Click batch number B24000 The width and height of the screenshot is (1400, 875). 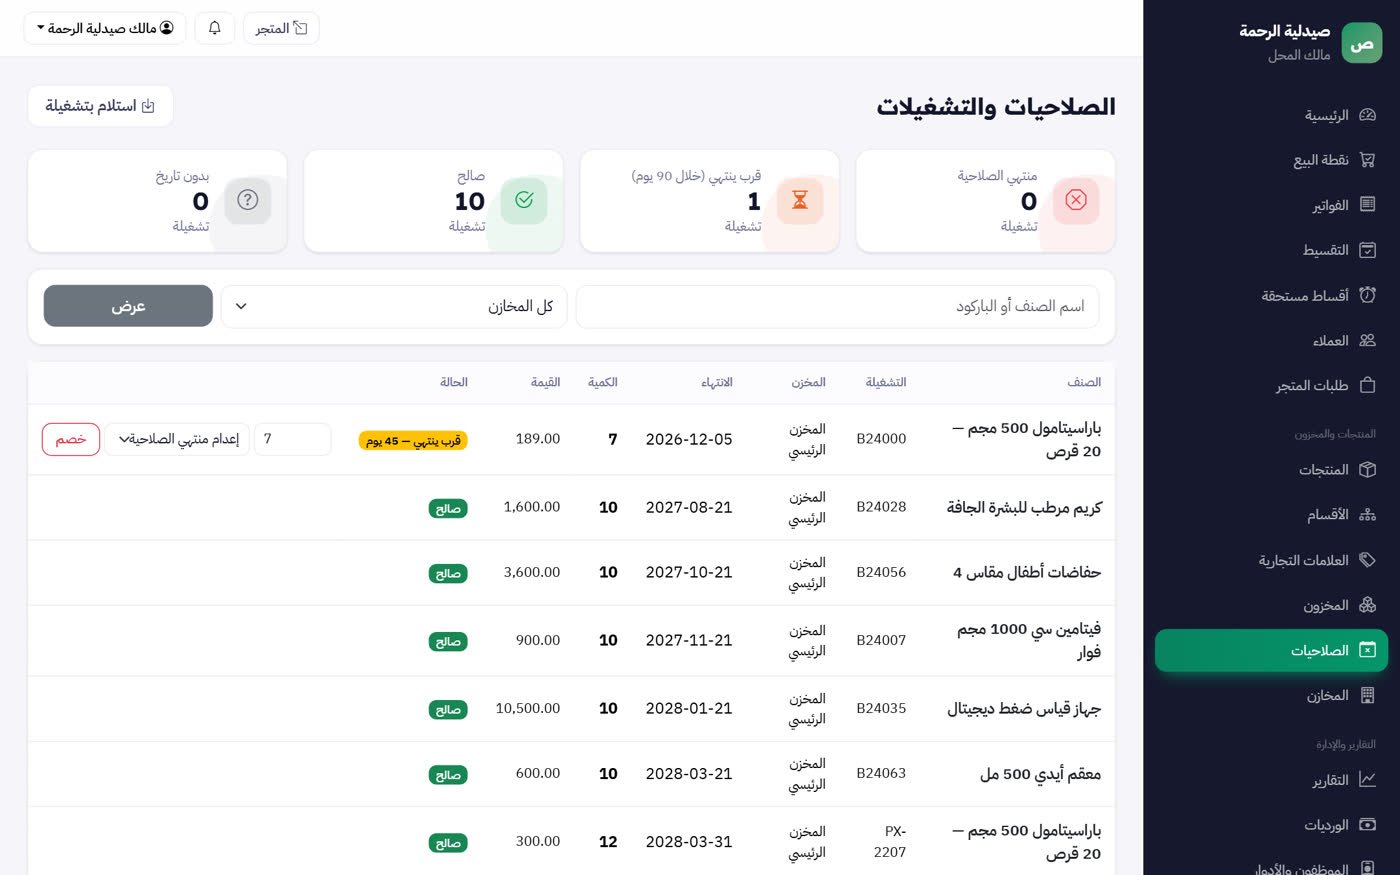click(881, 439)
